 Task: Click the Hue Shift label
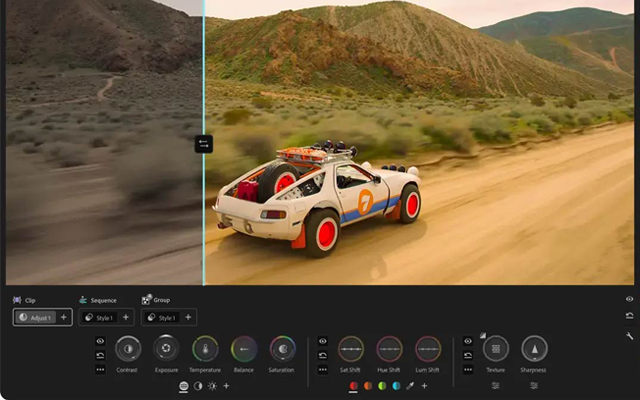coord(389,370)
